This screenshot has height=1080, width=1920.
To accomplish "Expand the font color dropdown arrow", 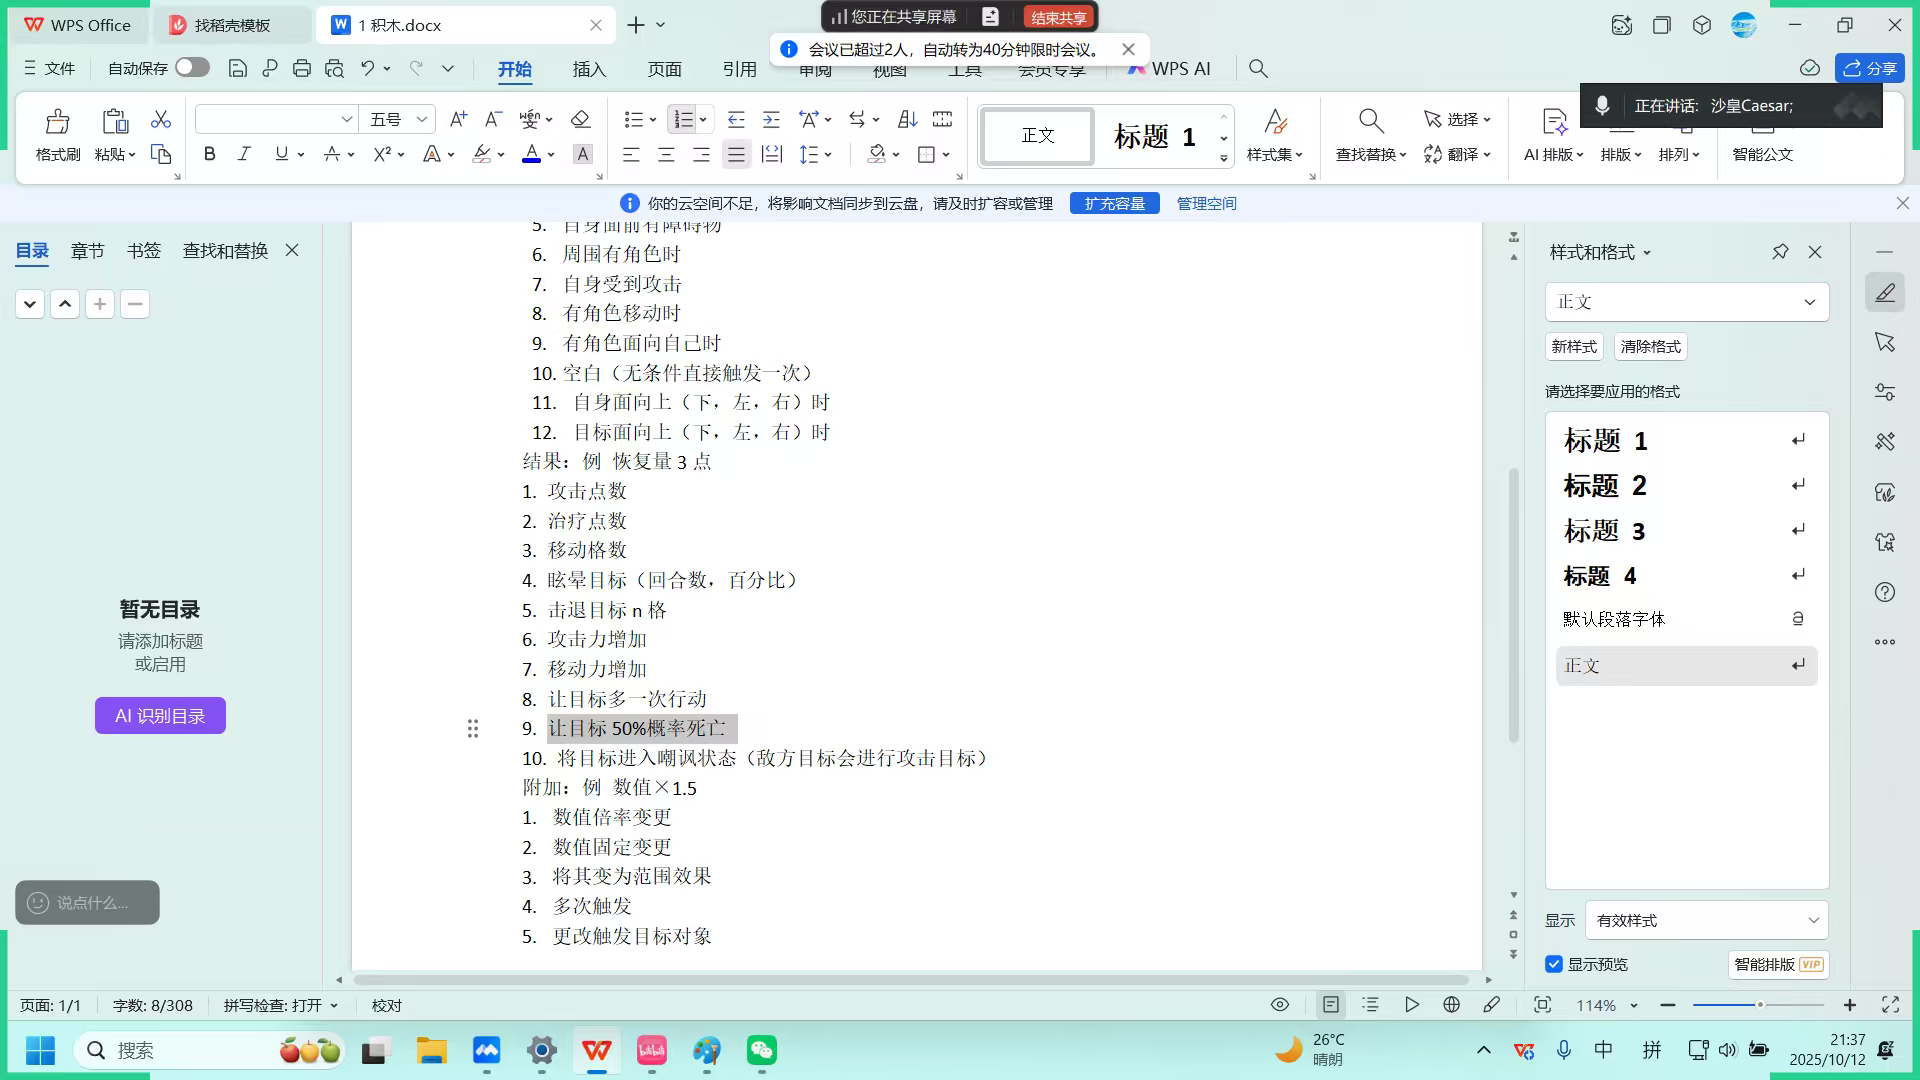I will pos(551,155).
